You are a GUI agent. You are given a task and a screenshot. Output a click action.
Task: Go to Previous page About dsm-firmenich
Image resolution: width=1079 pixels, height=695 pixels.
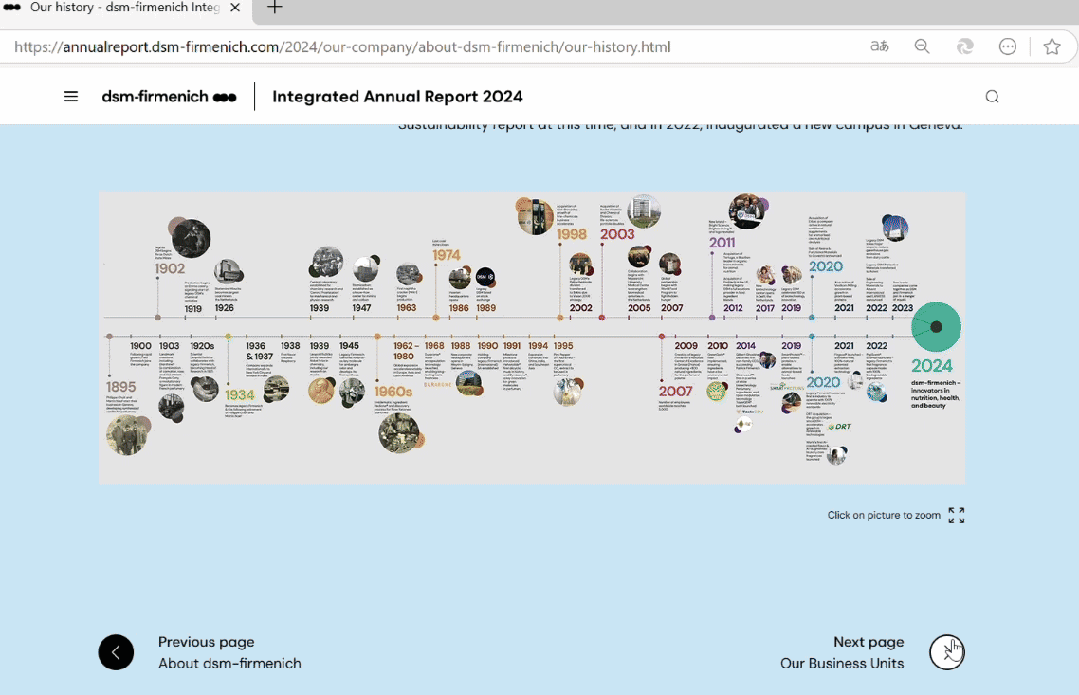229,652
